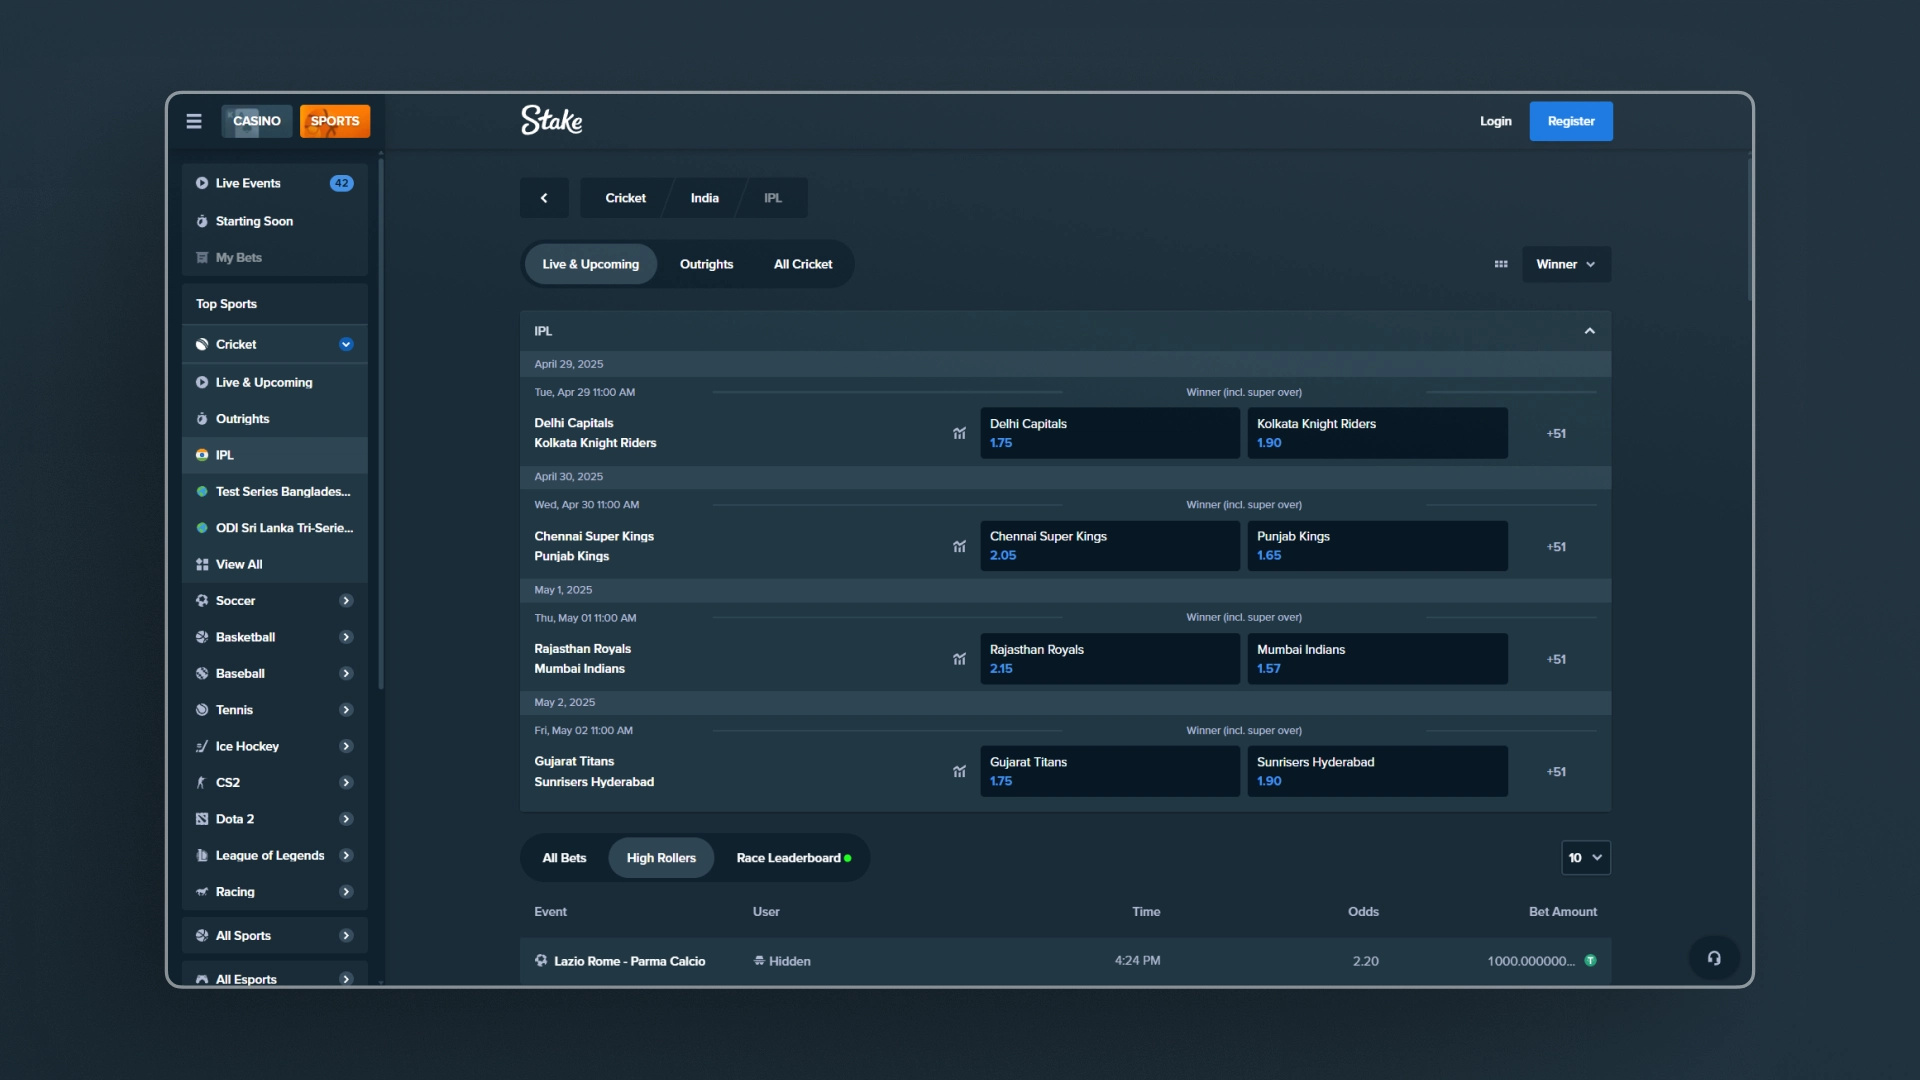
Task: Open the 10 rows-per-page dropdown
Action: pos(1586,858)
